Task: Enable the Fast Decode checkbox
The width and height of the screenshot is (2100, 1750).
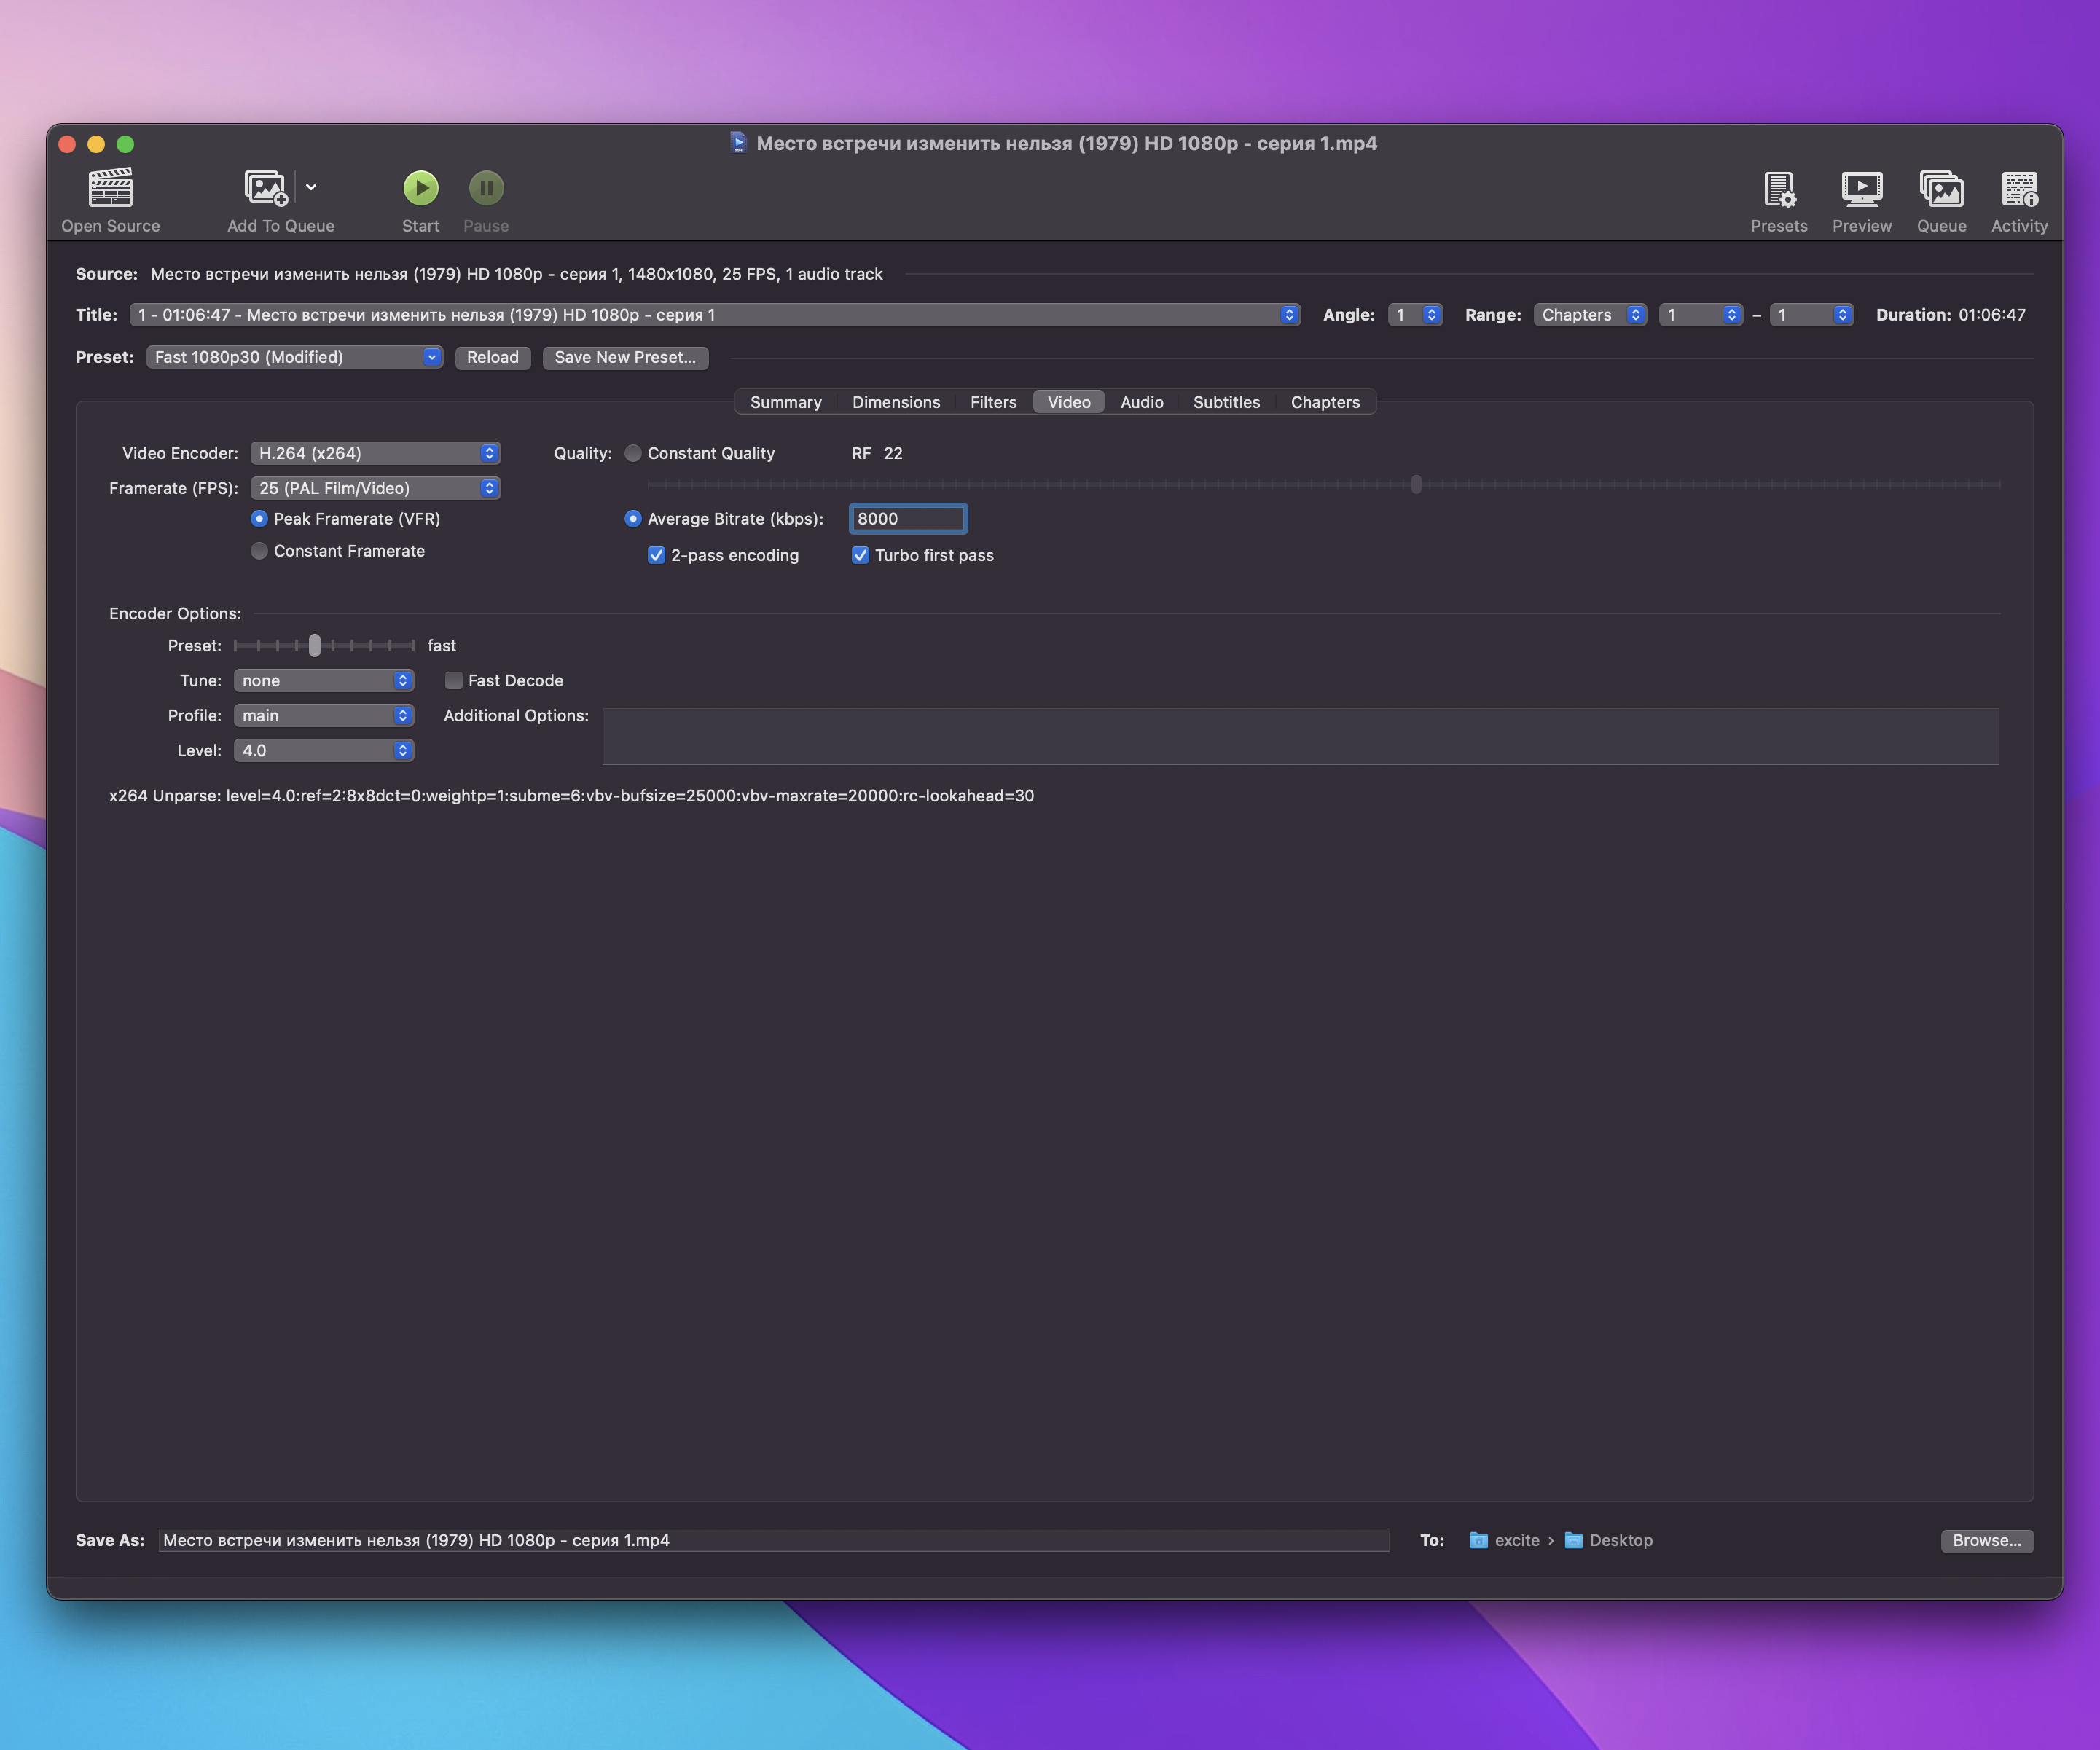Action: pos(454,680)
